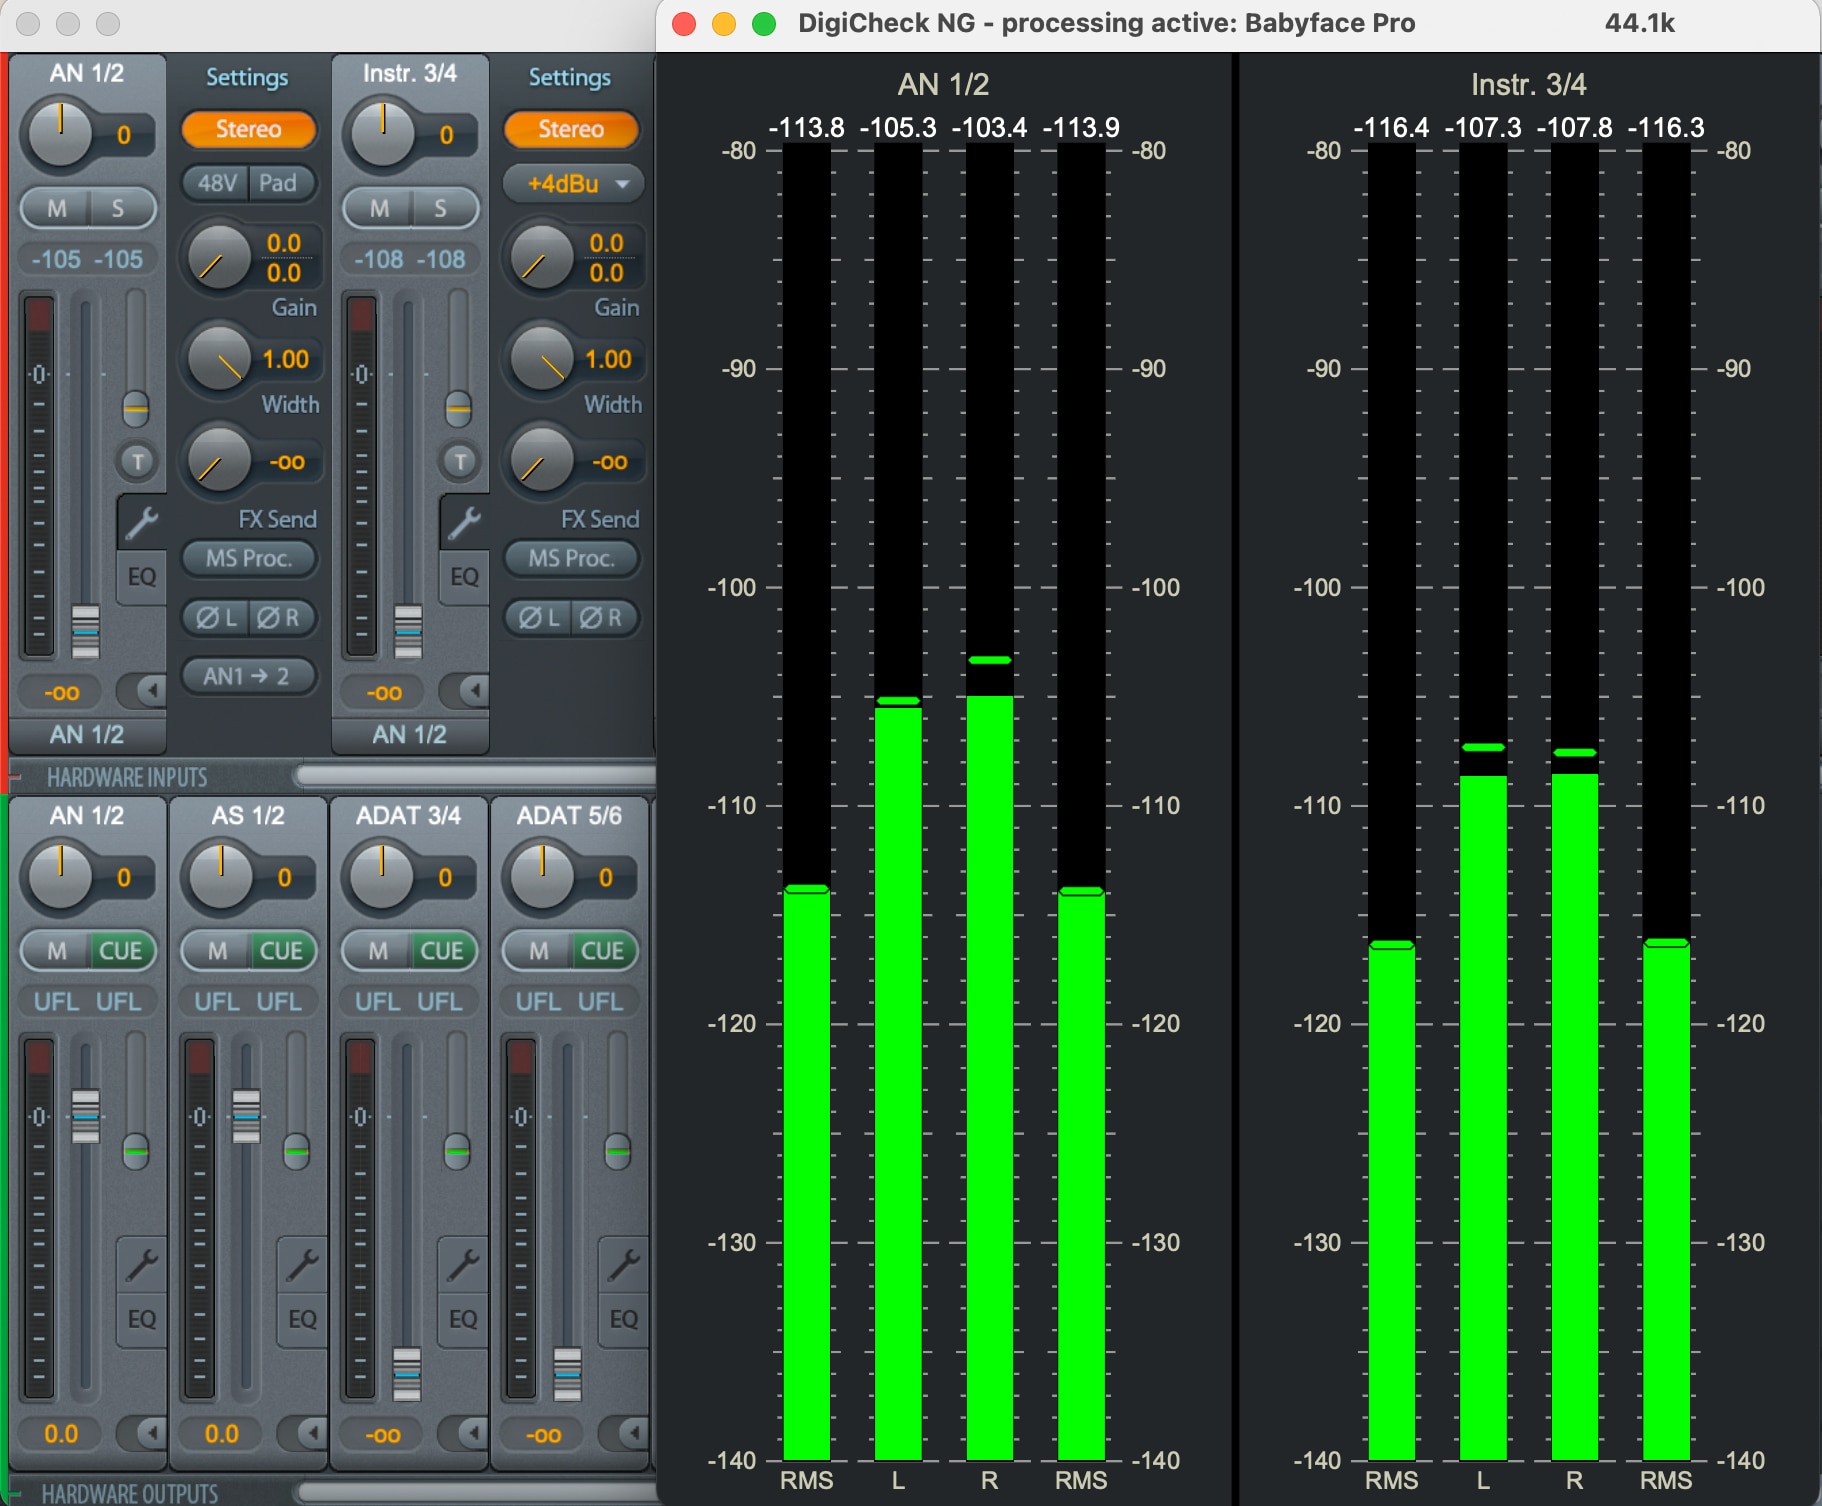The height and width of the screenshot is (1506, 1822).
Task: Open EQ tab on Hardware Outputs AN 1/2
Action: pos(141,1320)
